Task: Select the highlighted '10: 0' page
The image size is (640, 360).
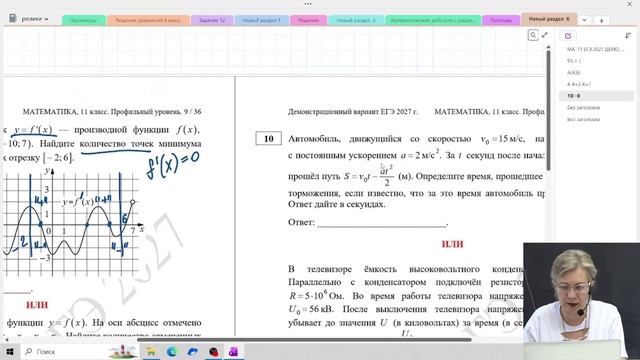Action: (596, 96)
